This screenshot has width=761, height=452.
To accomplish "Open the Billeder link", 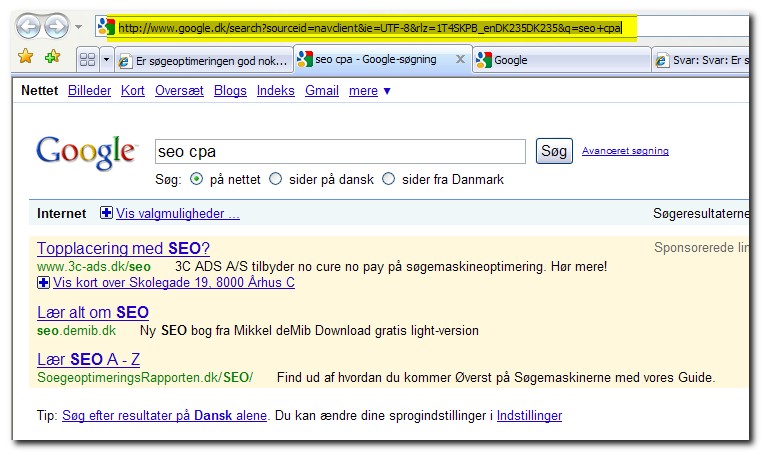I will 89,91.
